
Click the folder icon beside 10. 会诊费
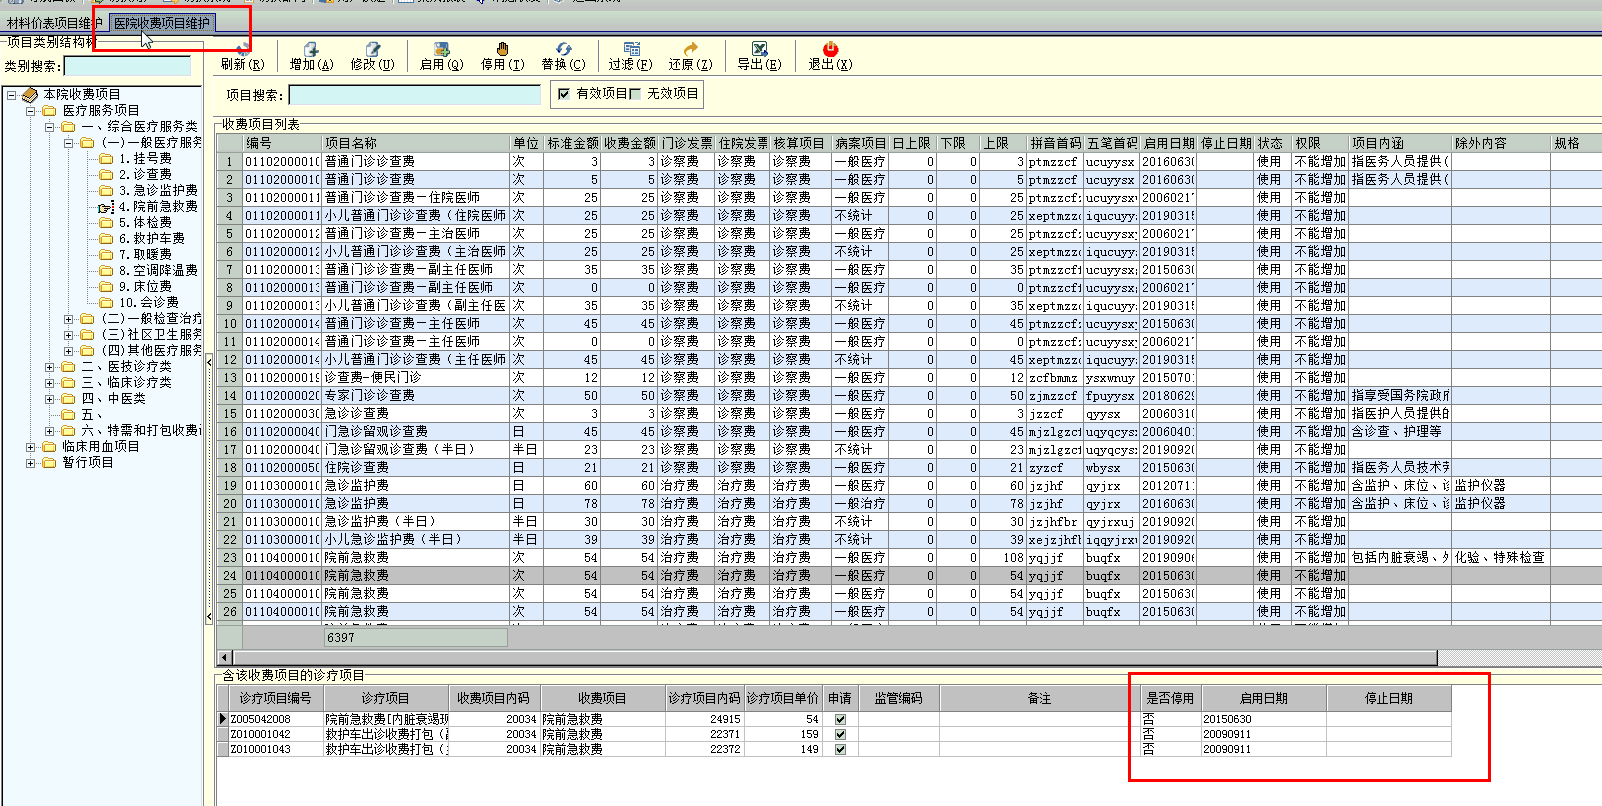tap(106, 303)
